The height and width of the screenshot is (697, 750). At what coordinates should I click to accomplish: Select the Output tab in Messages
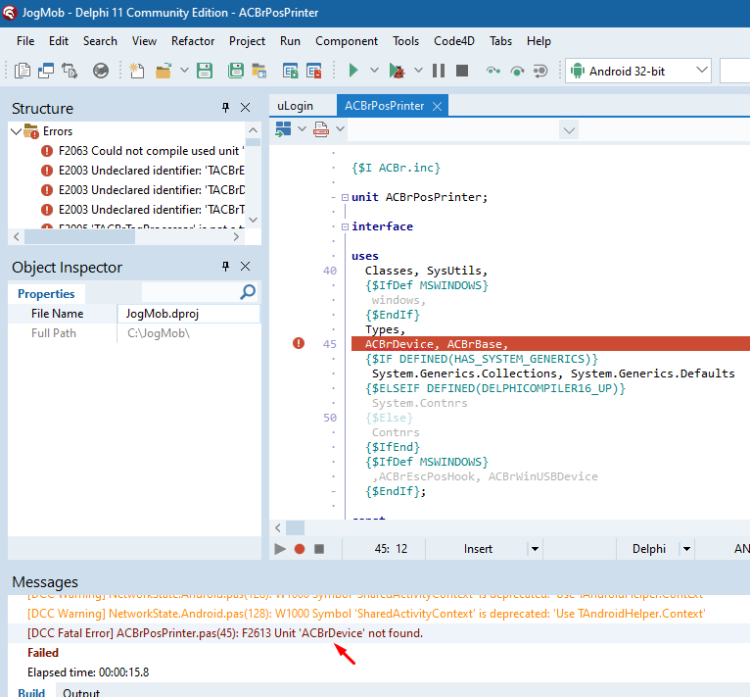pos(81,692)
